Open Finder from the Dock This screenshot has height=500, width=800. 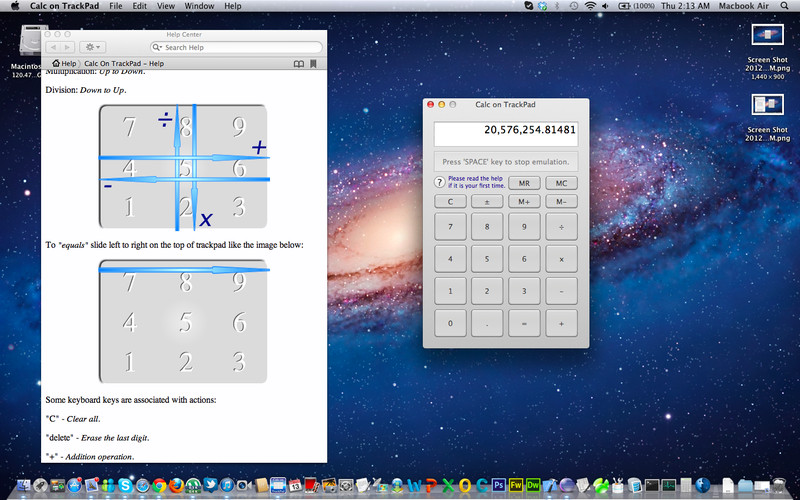pyautogui.click(x=24, y=485)
